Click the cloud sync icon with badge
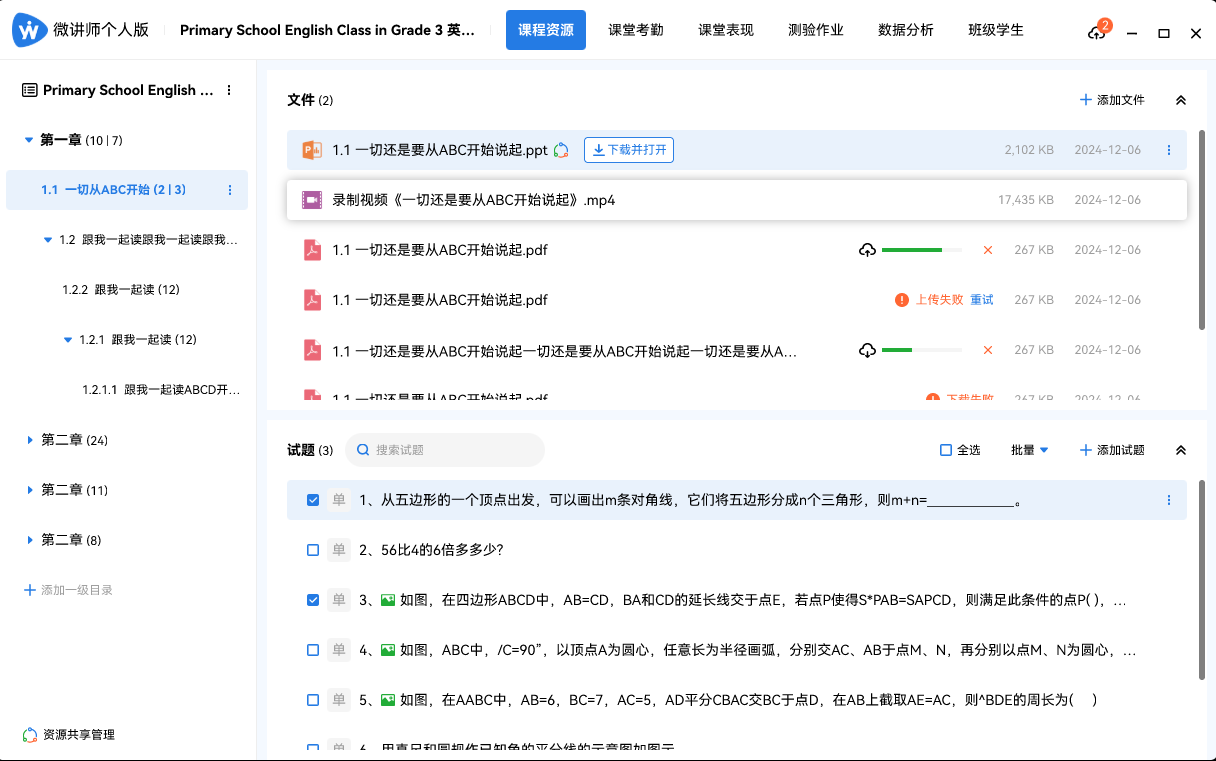The image size is (1216, 761). coord(1097,32)
